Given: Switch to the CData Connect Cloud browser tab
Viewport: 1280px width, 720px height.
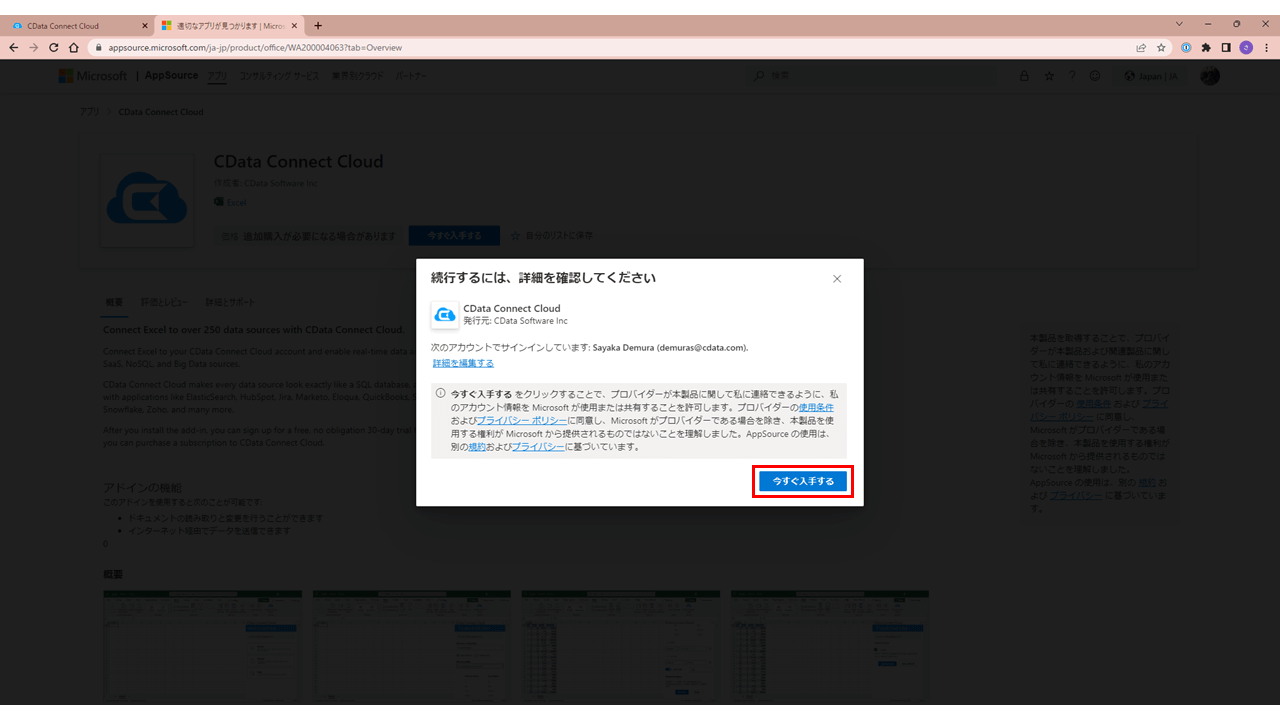Looking at the screenshot, I should coord(75,25).
